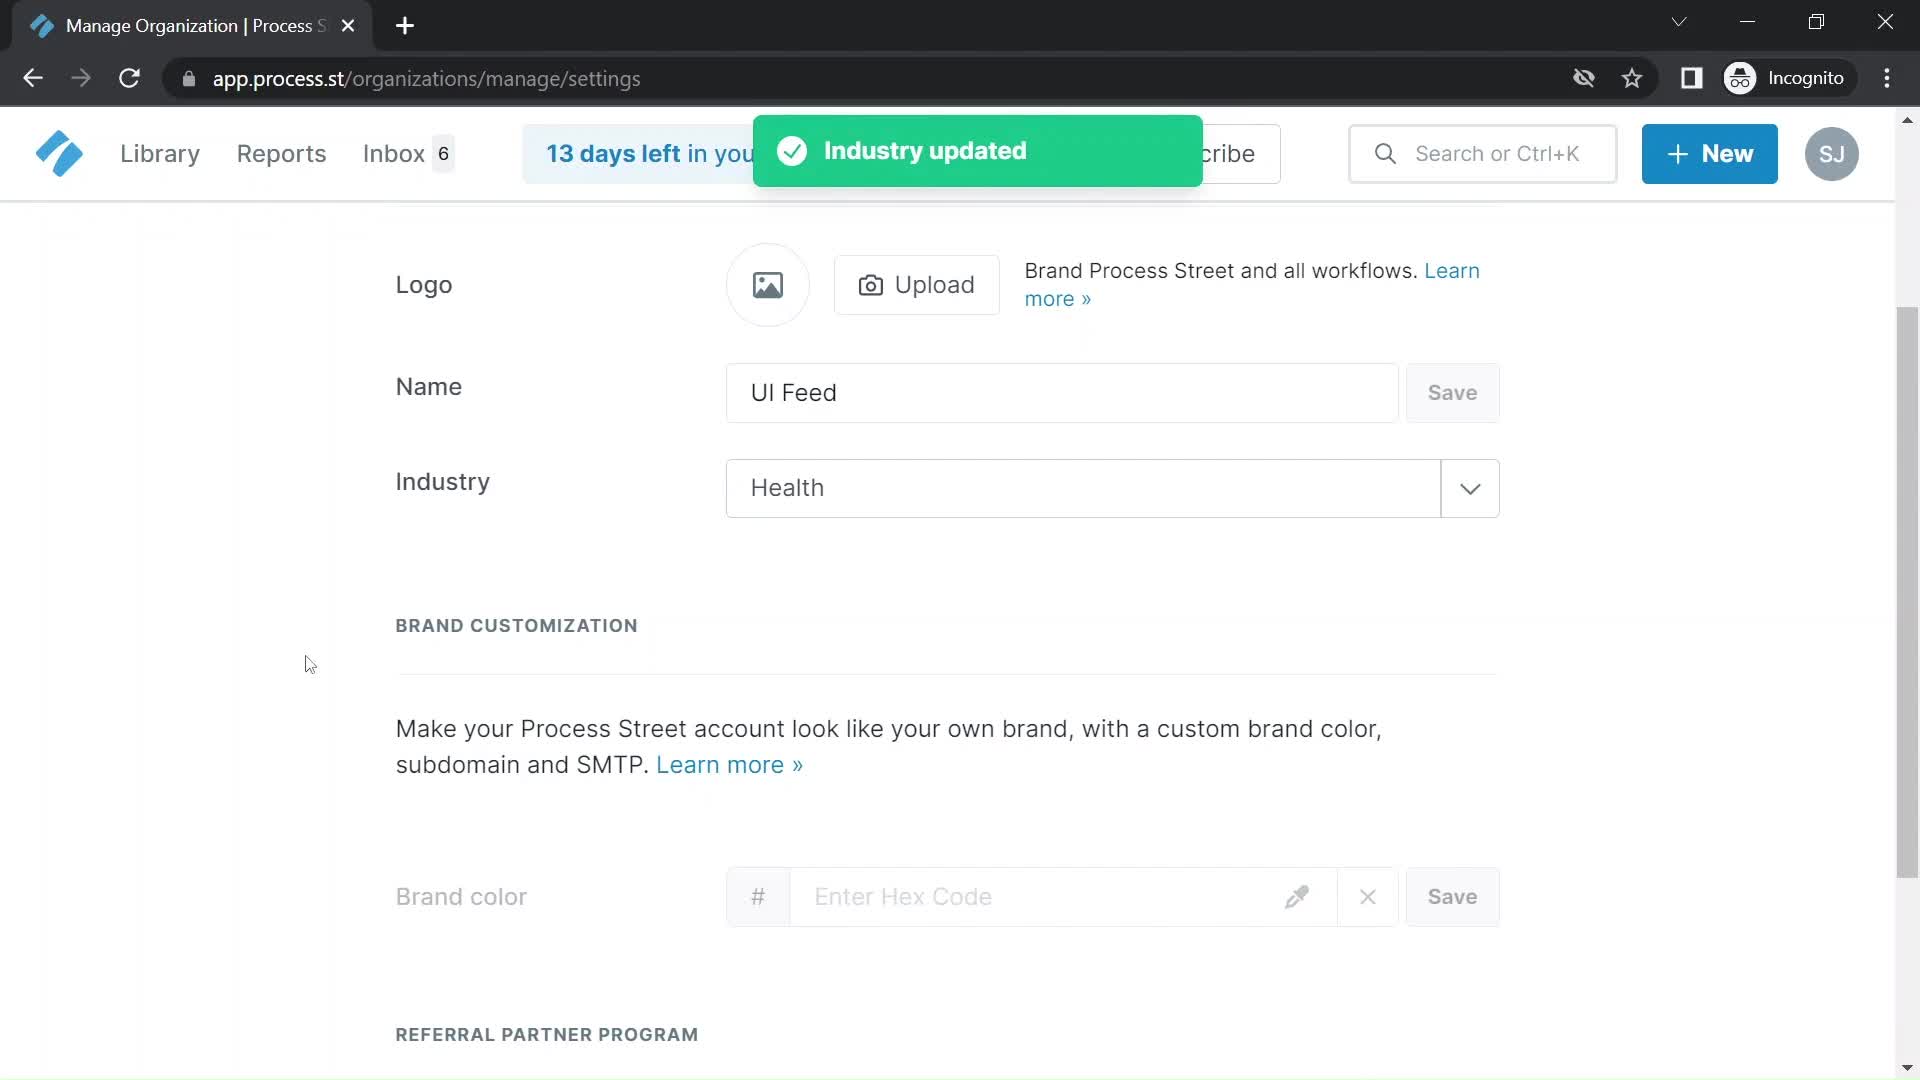The image size is (1920, 1080).
Task: Click the Library navigation tab
Action: click(x=160, y=154)
